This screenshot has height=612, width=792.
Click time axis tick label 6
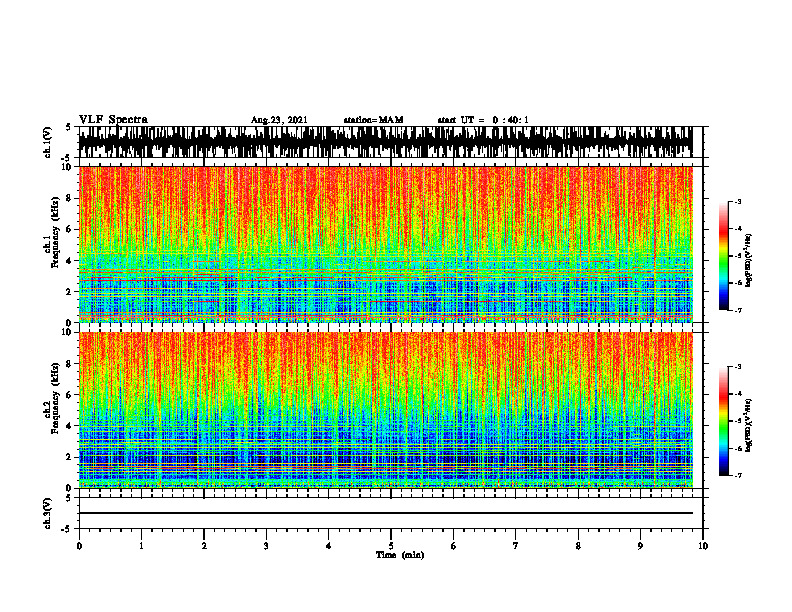tap(454, 546)
